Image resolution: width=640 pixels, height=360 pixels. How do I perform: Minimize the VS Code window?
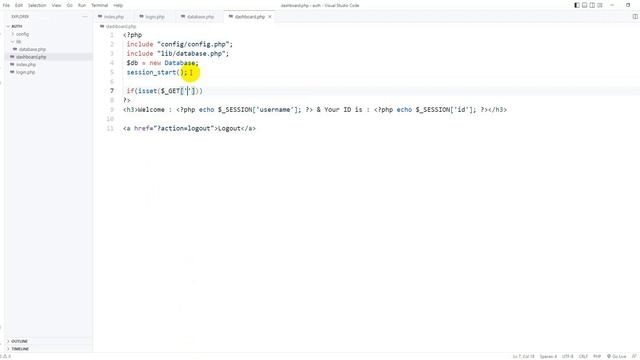pyautogui.click(x=612, y=5)
